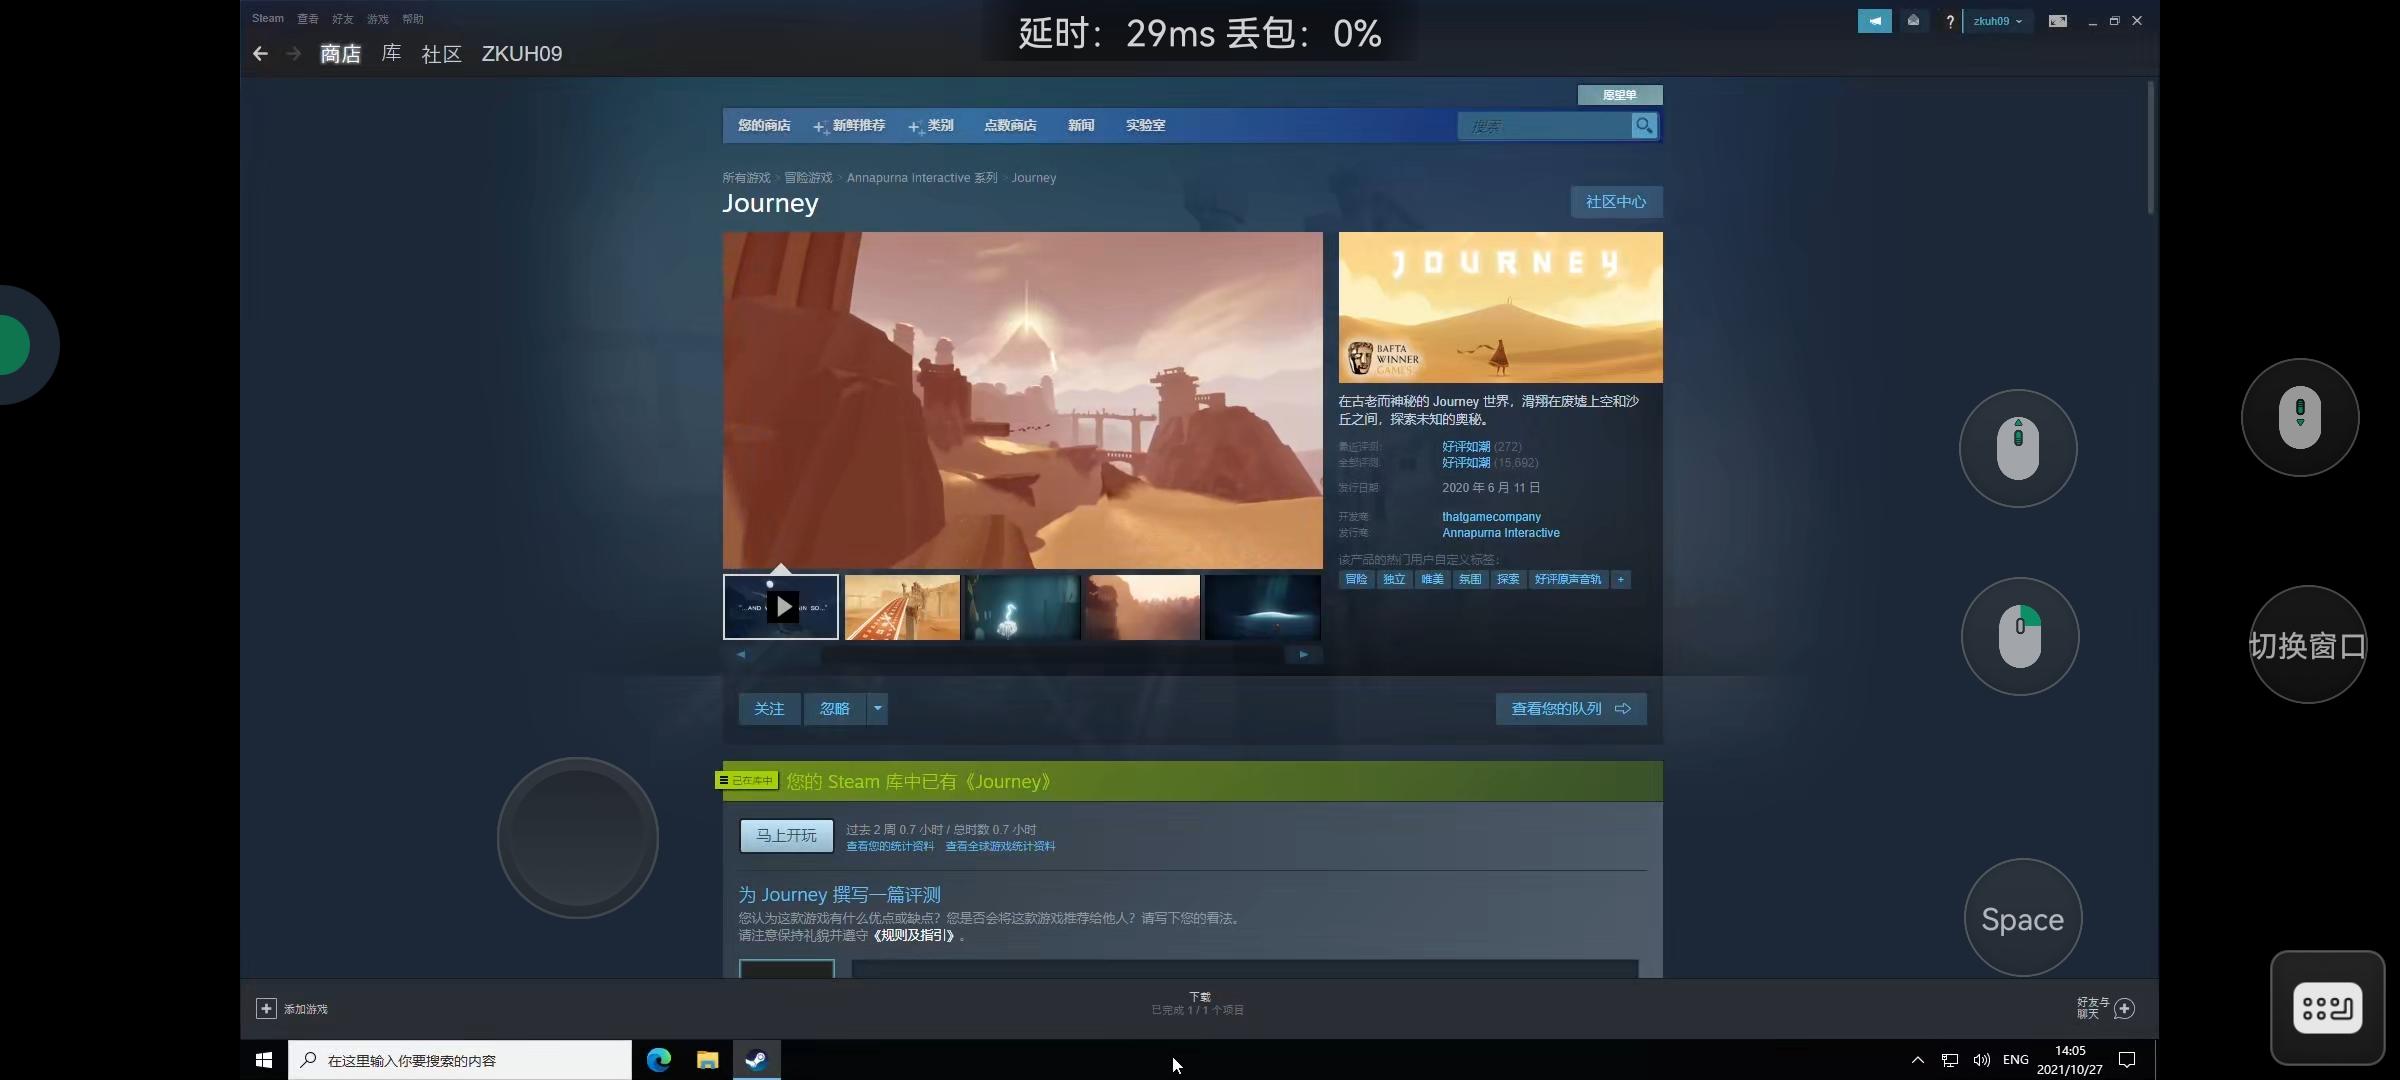Click the Windows taskbar search box

(460, 1060)
